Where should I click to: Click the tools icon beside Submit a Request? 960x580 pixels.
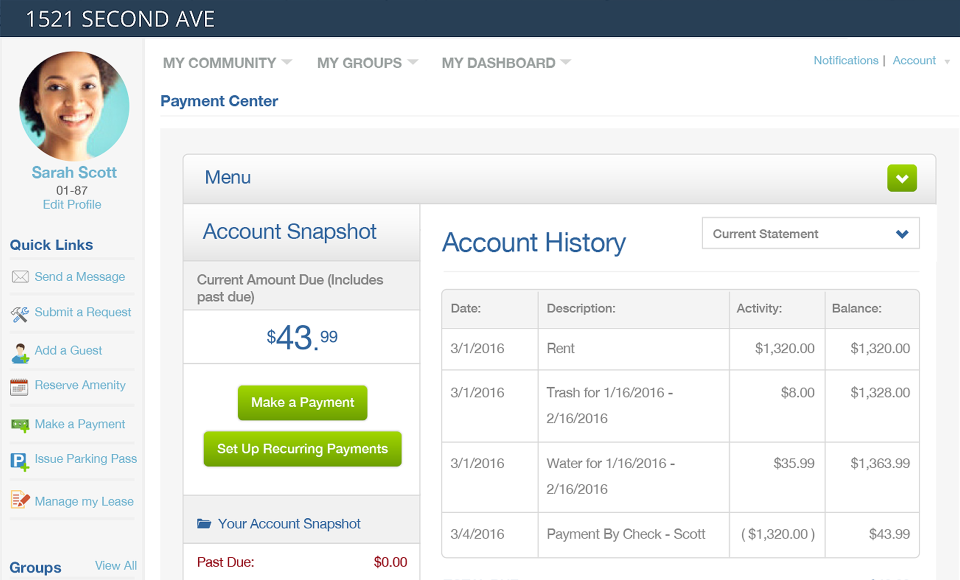(x=20, y=314)
